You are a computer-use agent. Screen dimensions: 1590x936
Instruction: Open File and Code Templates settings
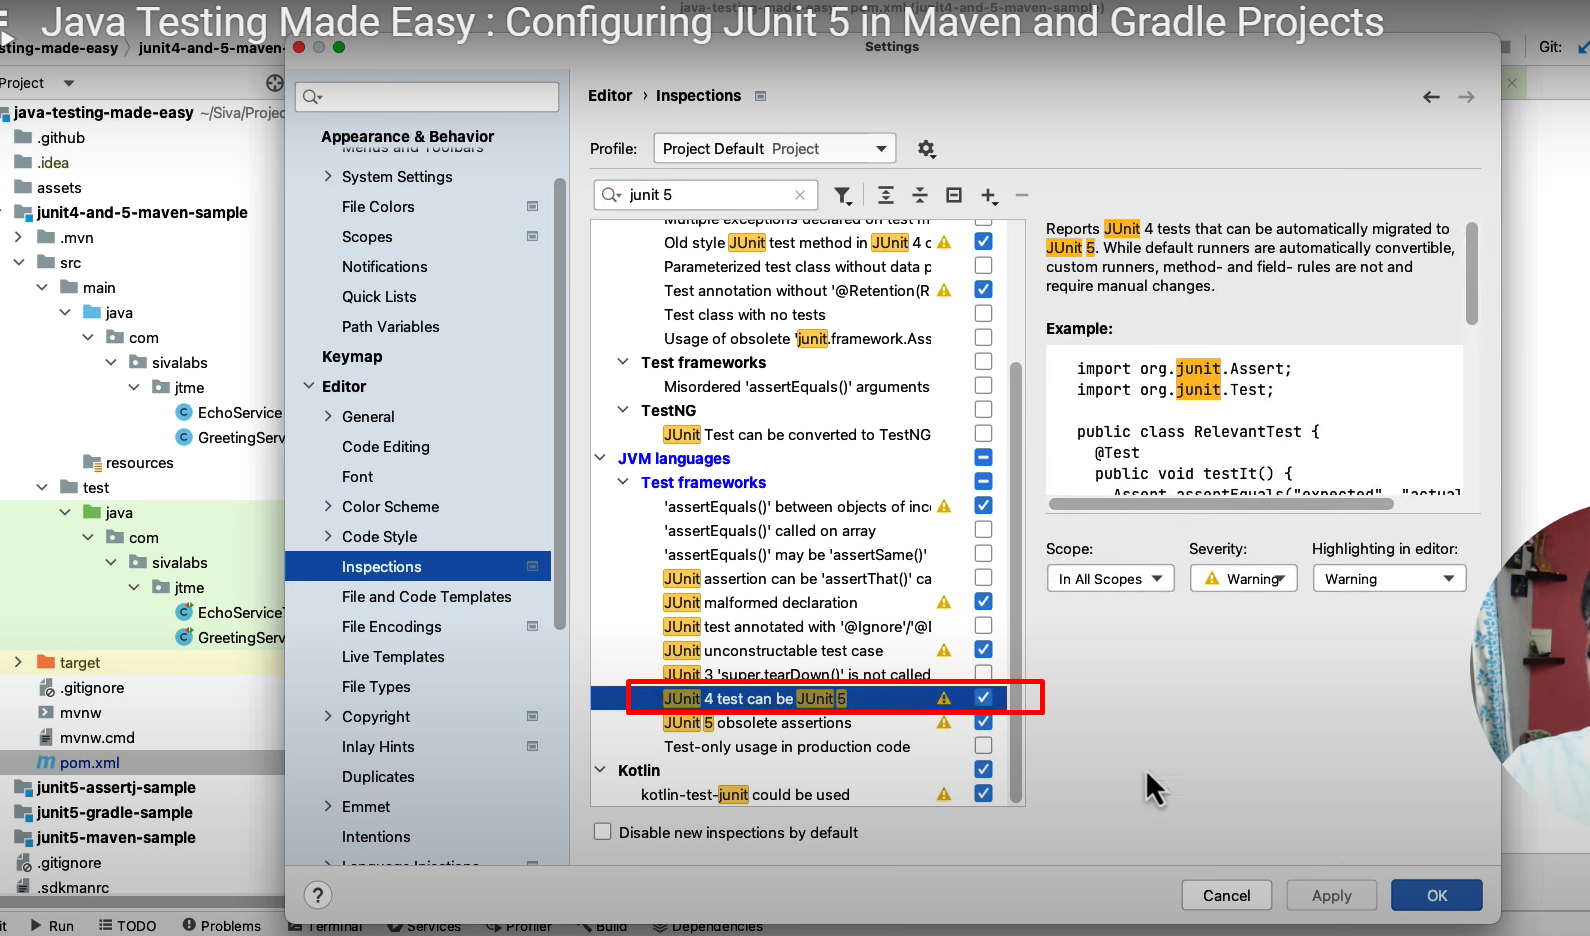[426, 597]
